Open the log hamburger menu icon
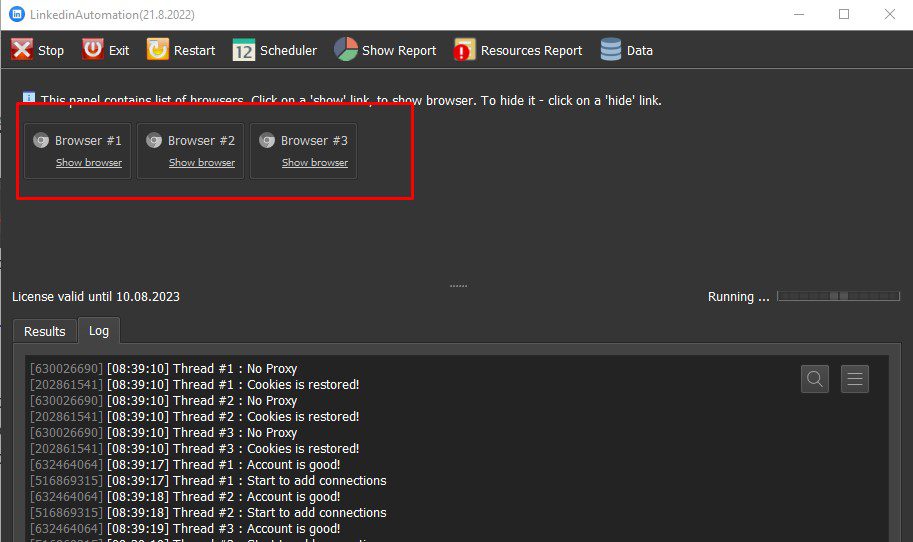 854,379
